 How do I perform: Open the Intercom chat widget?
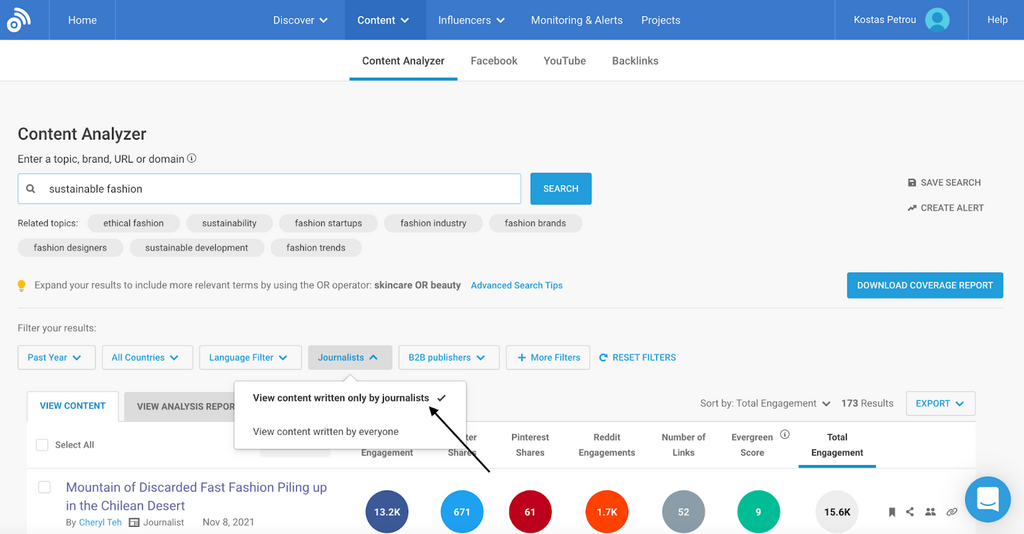pyautogui.click(x=987, y=498)
